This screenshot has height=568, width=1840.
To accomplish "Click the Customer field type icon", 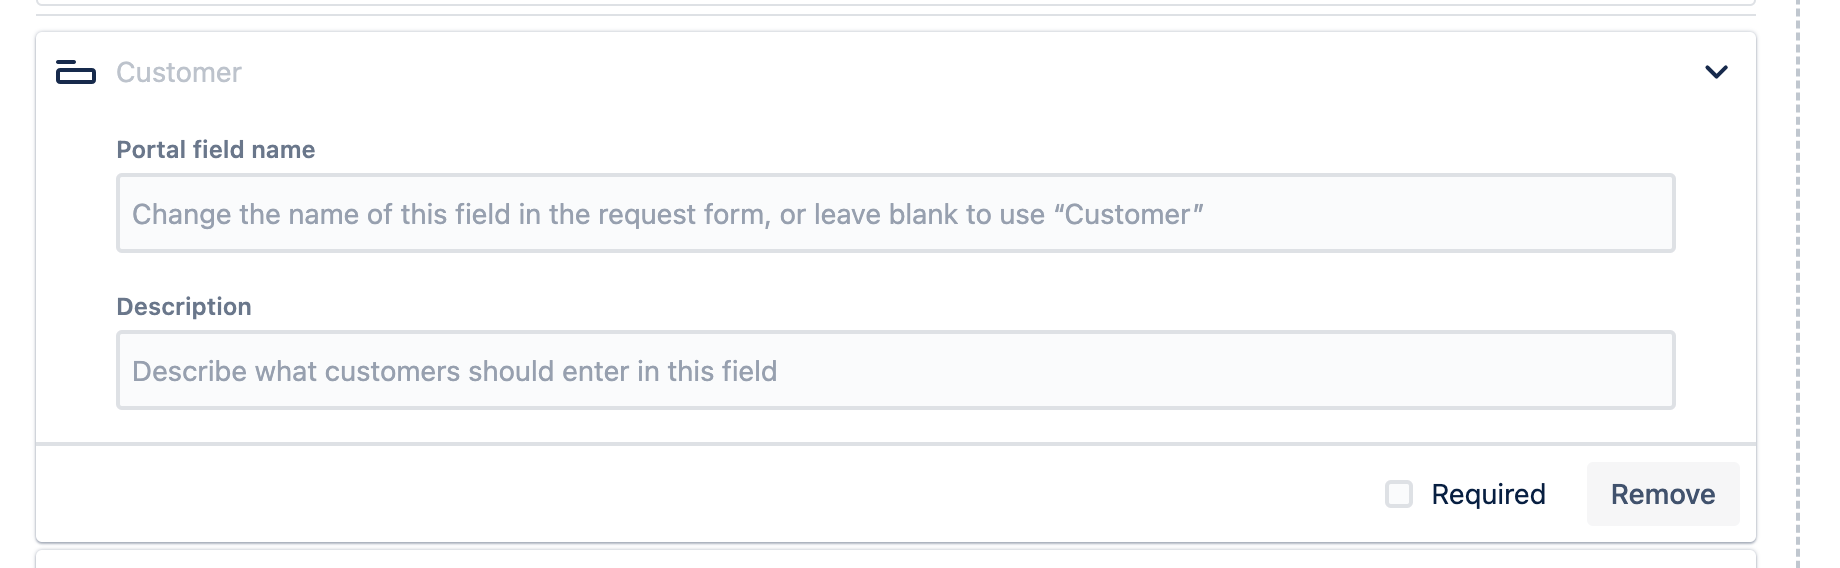I will (76, 72).
